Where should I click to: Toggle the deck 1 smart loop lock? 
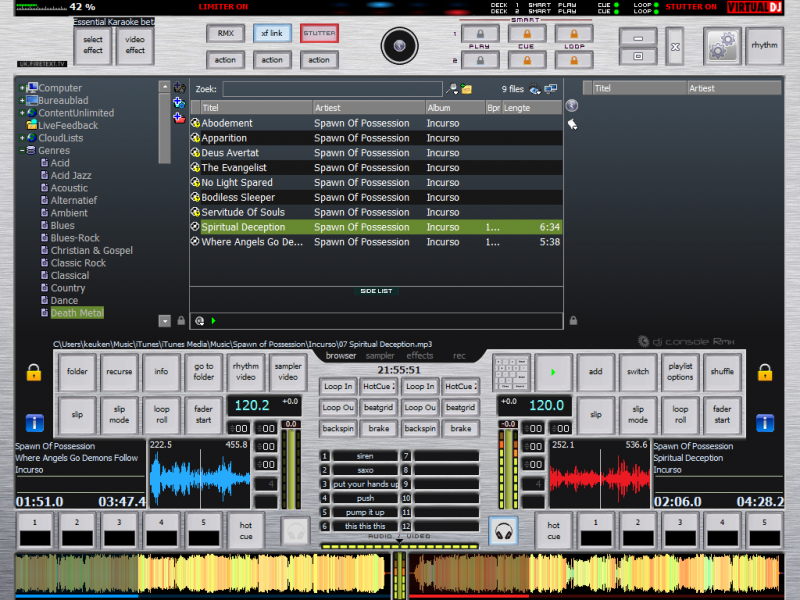(574, 34)
